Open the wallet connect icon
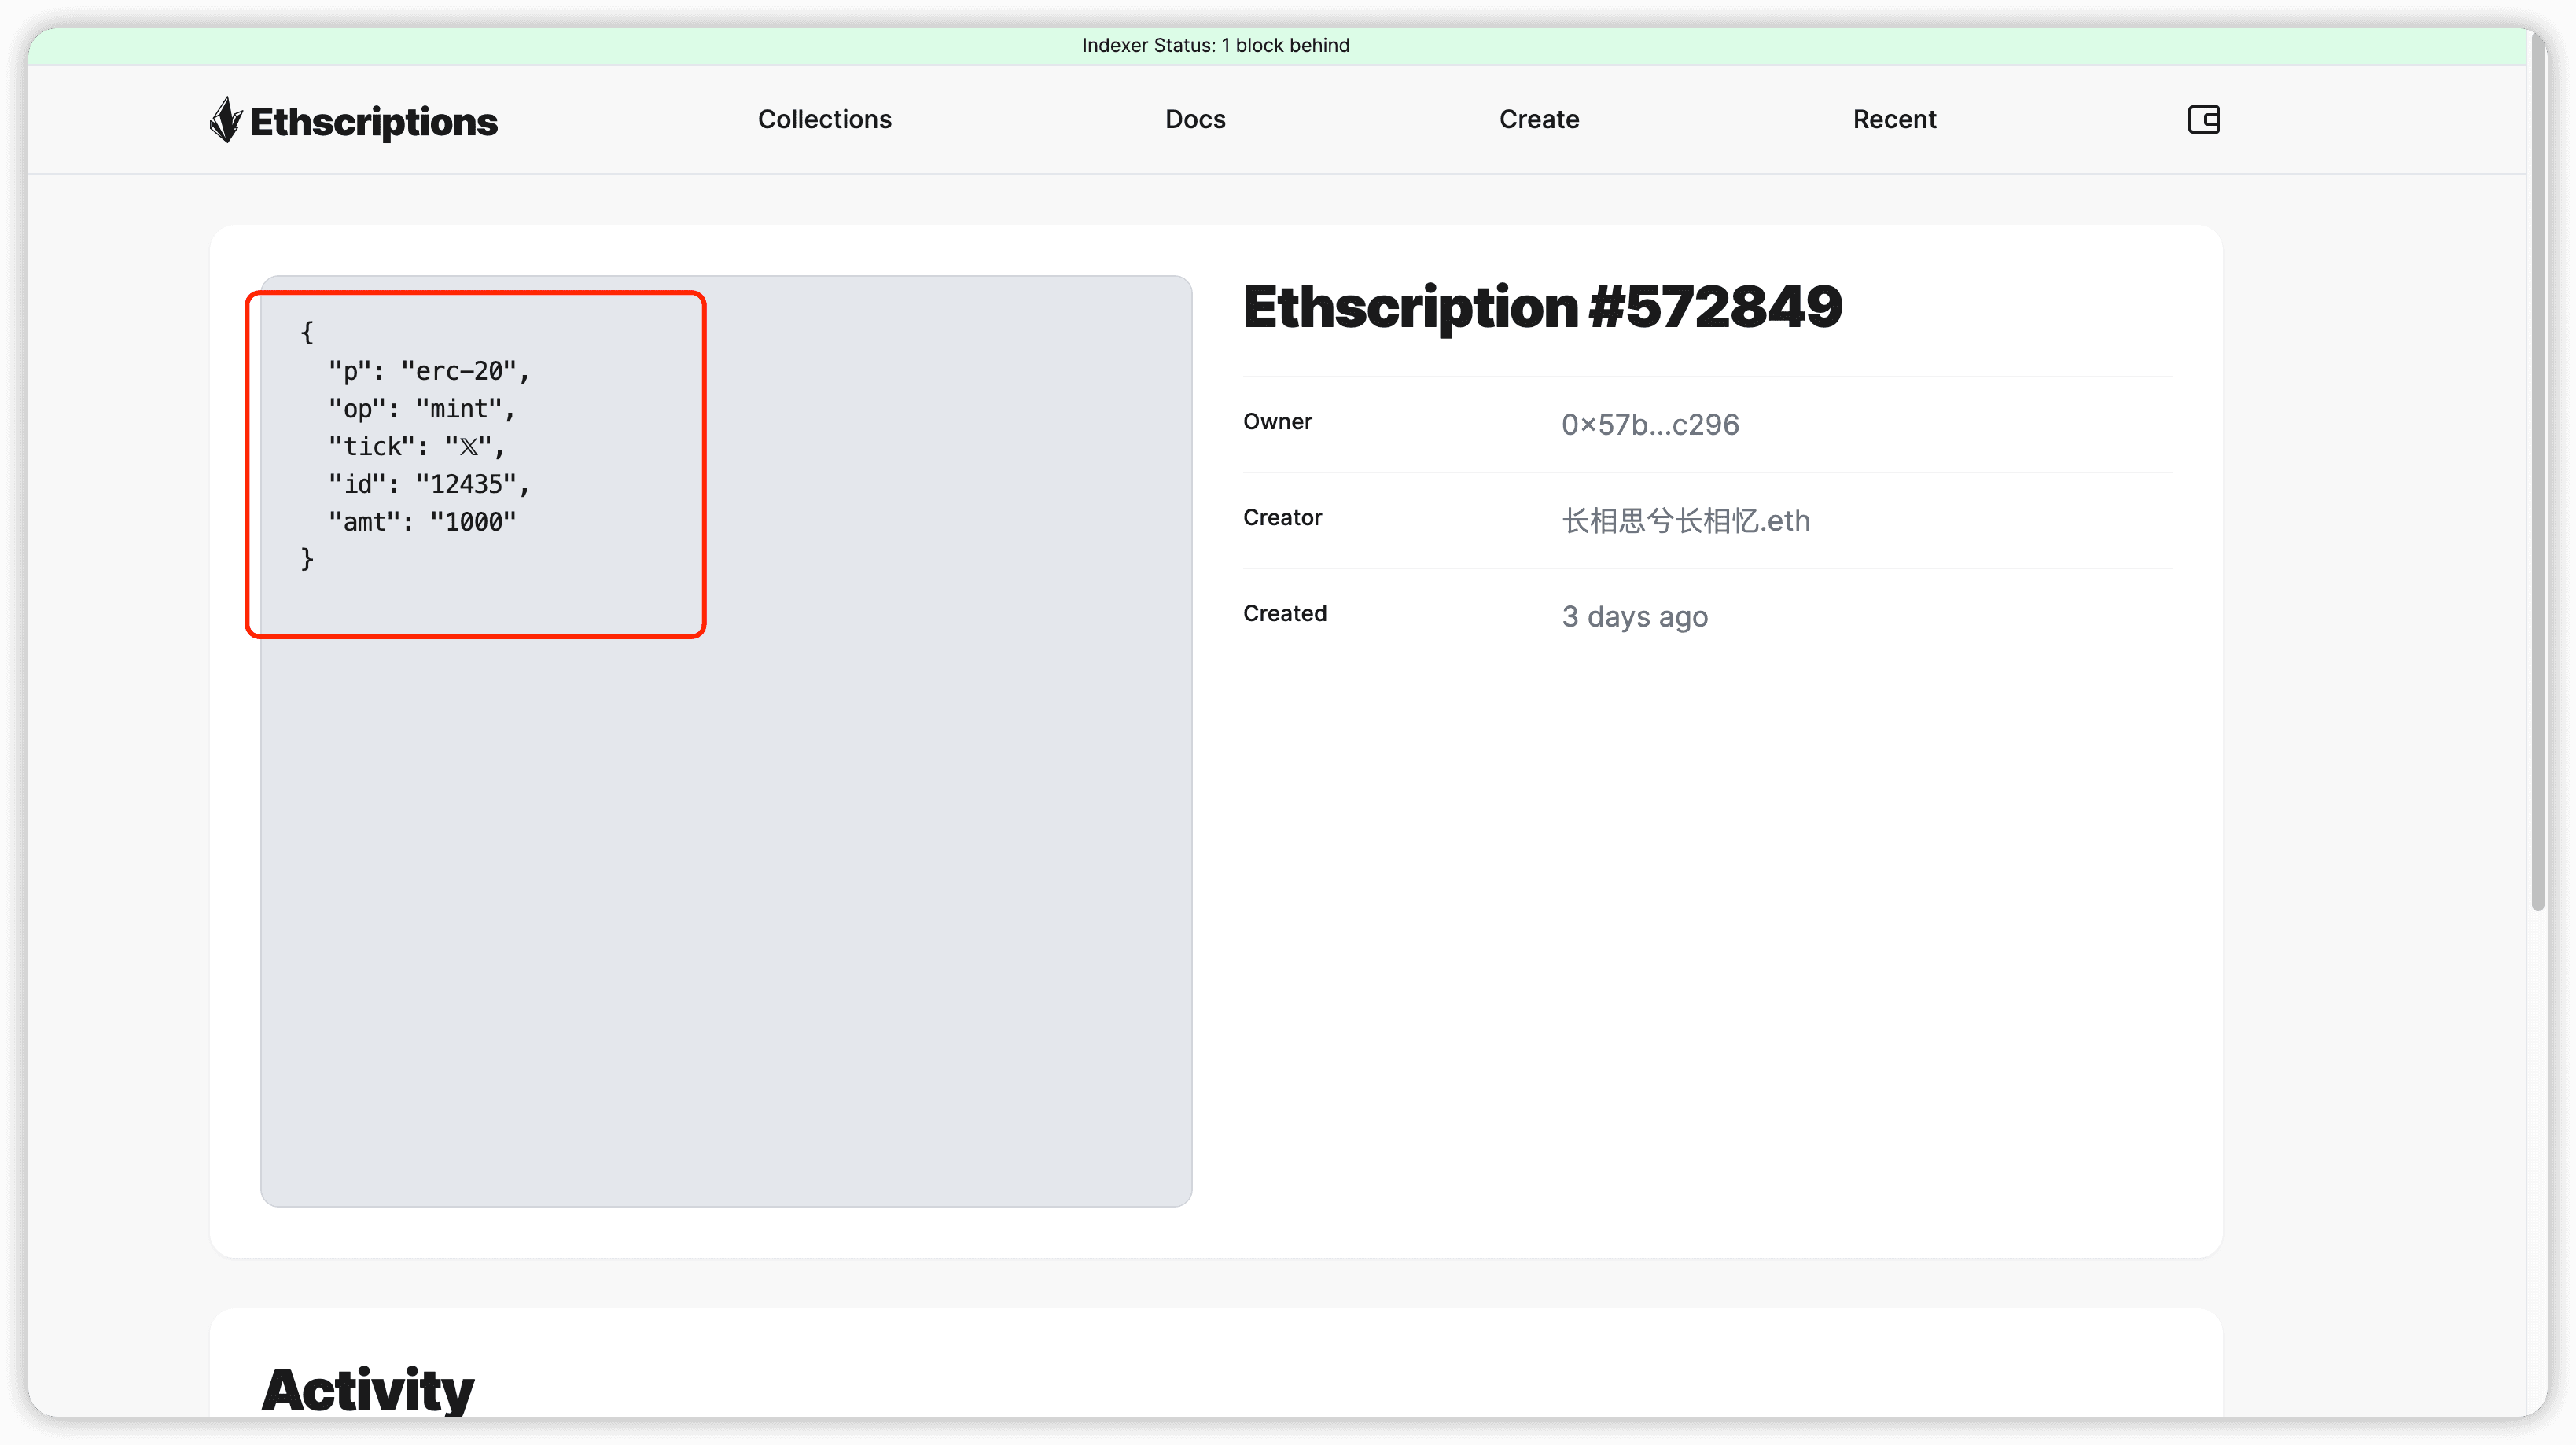 [x=2203, y=120]
